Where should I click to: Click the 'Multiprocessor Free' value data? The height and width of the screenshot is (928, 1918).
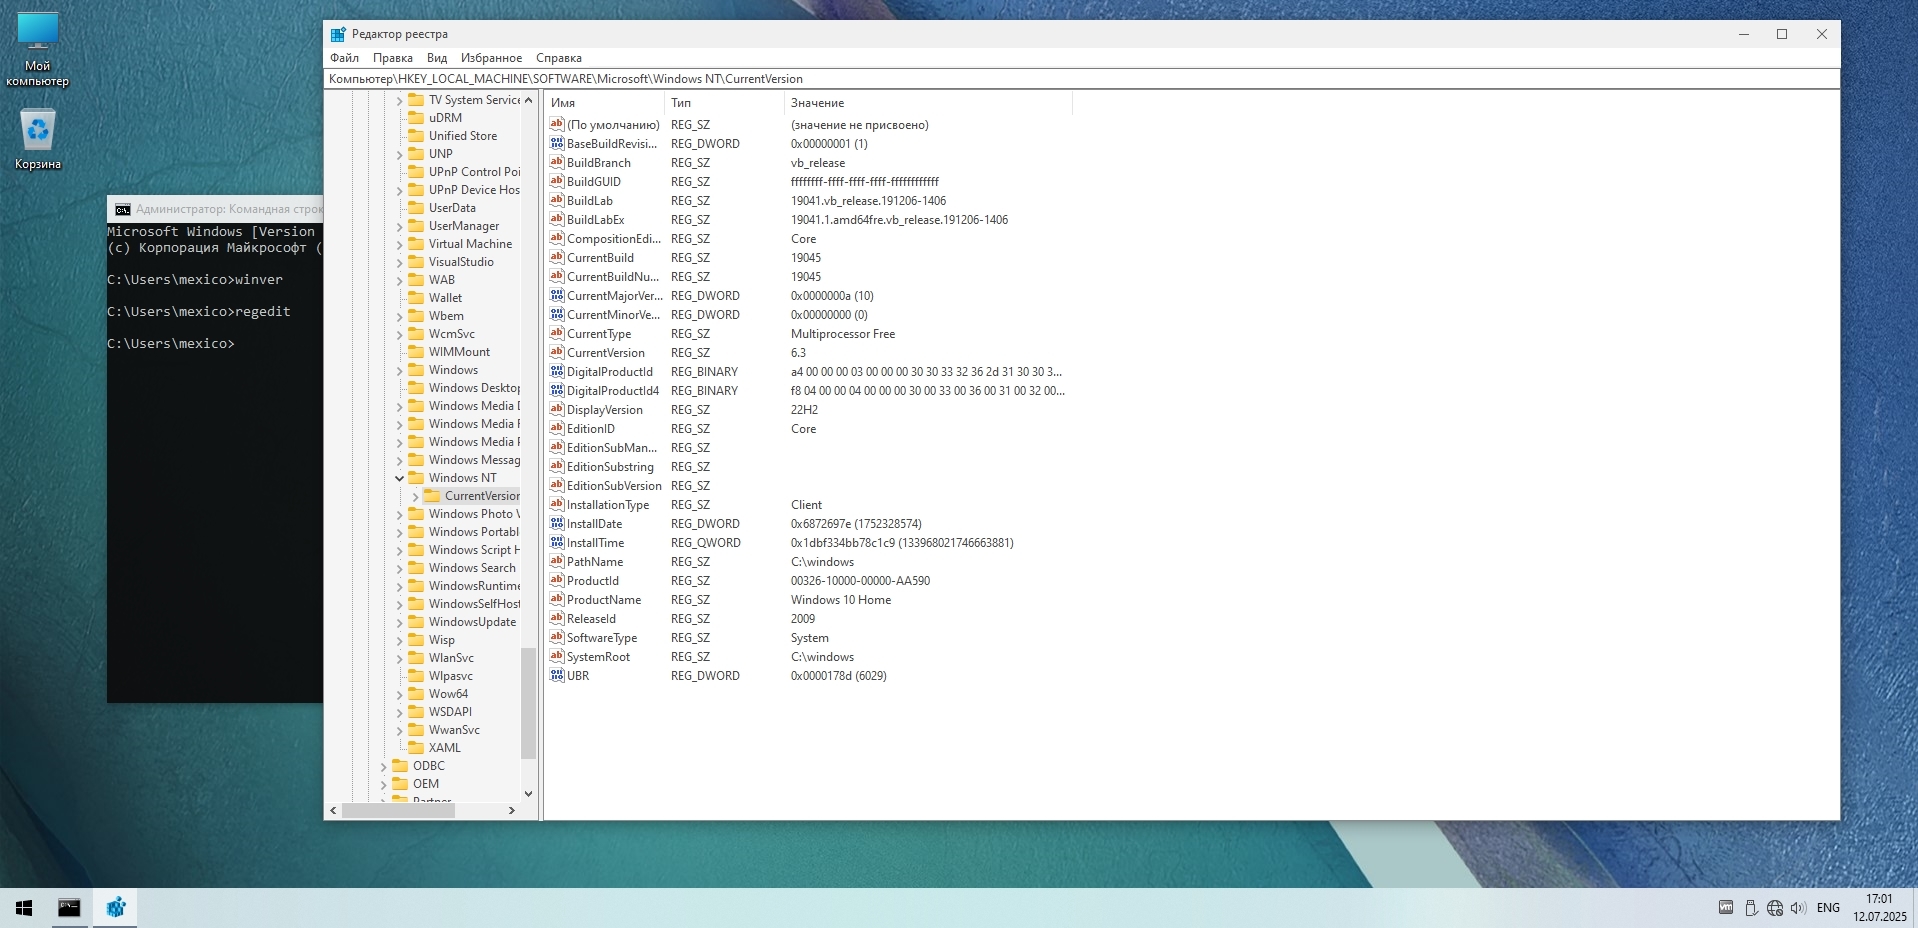click(843, 334)
